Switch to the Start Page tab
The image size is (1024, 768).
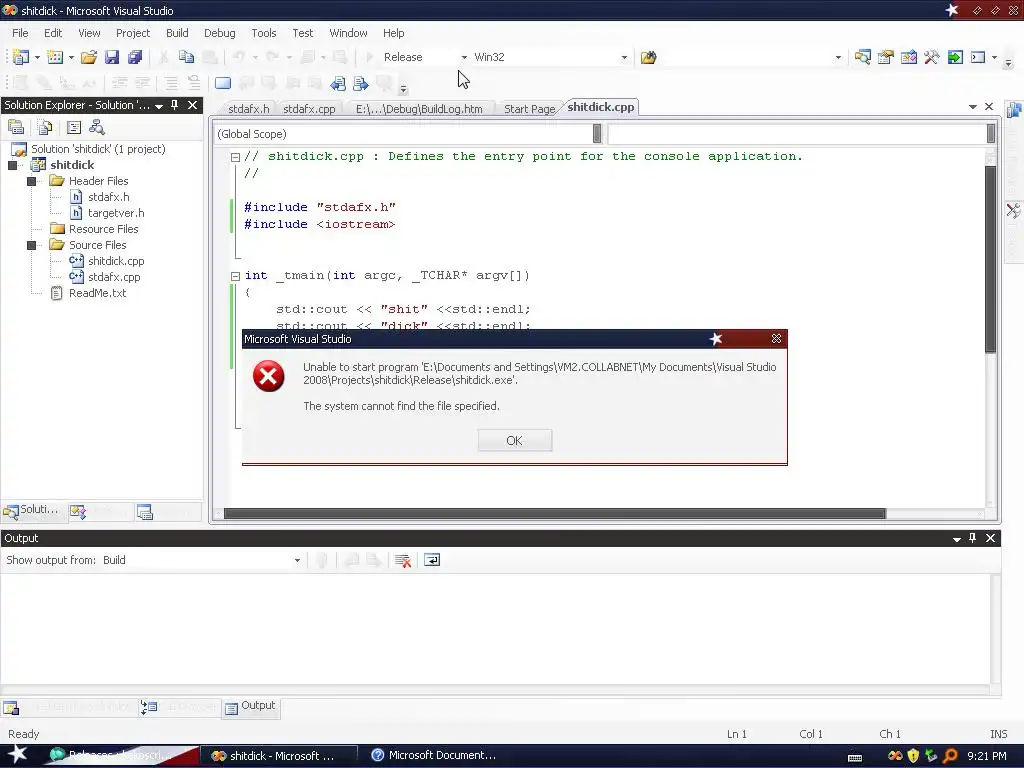pyautogui.click(x=529, y=109)
